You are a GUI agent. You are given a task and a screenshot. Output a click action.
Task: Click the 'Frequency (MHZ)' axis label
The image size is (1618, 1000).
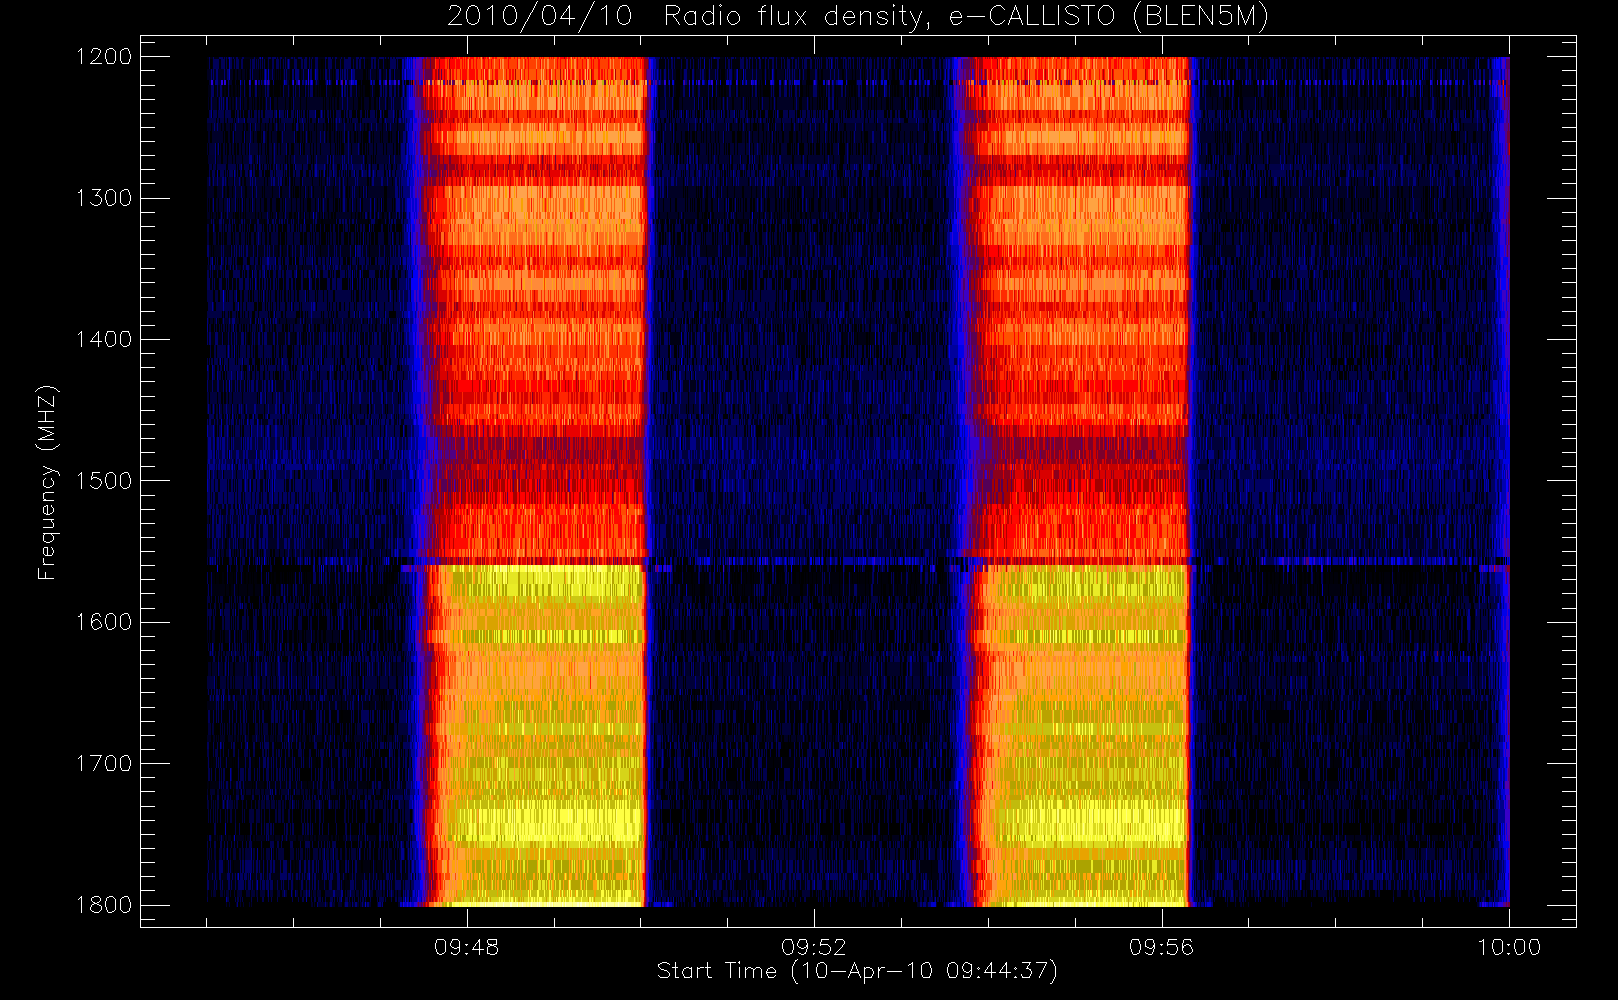(x=46, y=482)
